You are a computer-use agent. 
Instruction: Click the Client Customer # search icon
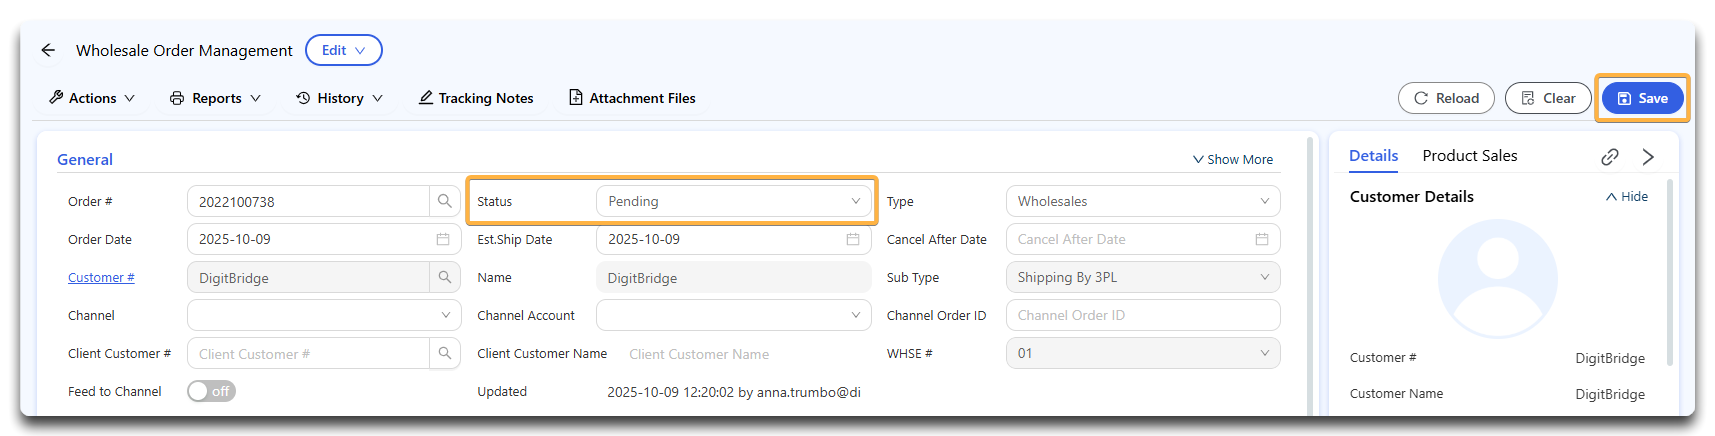444,354
